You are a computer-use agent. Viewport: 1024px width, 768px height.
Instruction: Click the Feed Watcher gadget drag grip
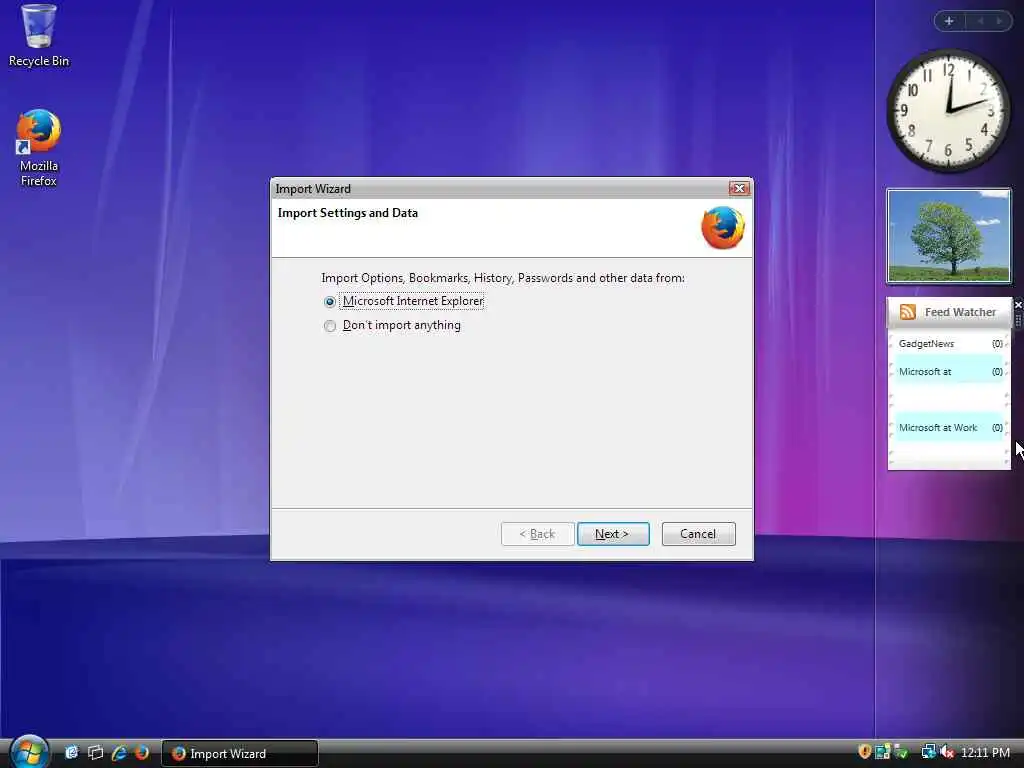point(1018,320)
